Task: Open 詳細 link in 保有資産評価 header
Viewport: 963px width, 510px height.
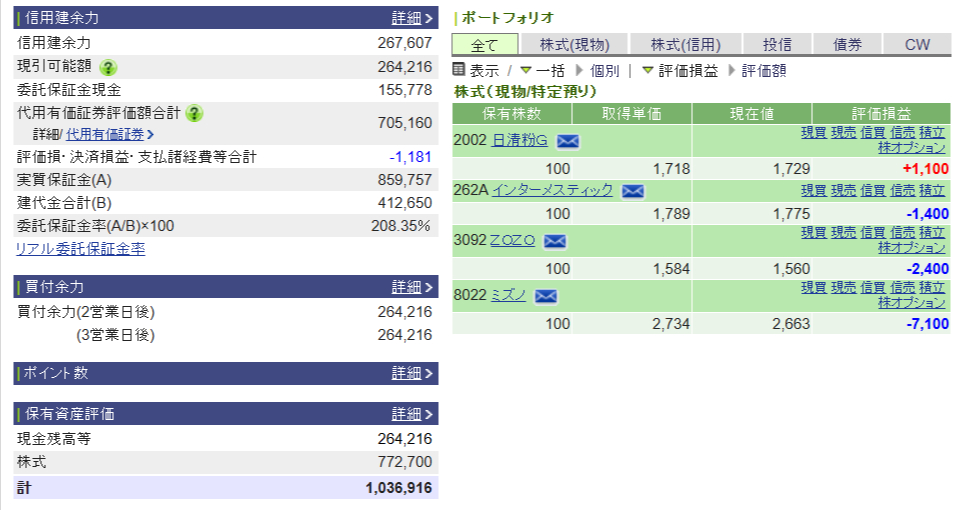Action: pyautogui.click(x=412, y=414)
